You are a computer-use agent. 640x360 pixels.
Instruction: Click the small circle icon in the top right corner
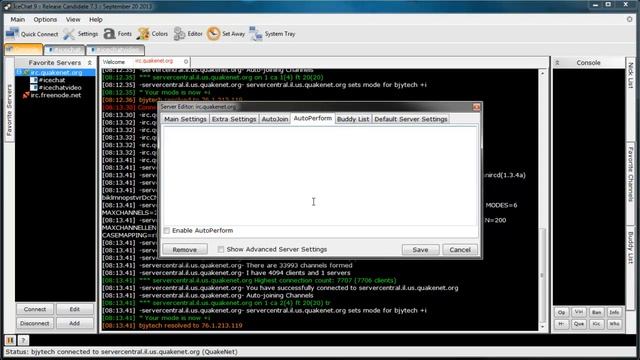(x=629, y=19)
